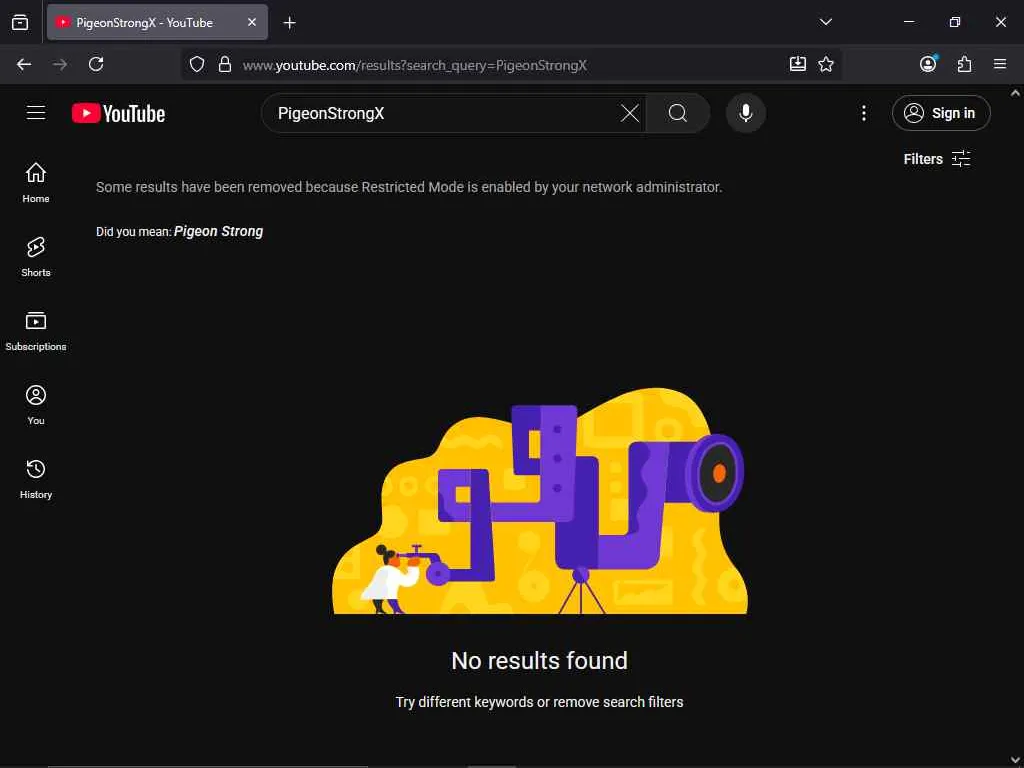Screen dimensions: 1024x768
Task: Click the scrollbar down arrow
Action: click(1016, 760)
